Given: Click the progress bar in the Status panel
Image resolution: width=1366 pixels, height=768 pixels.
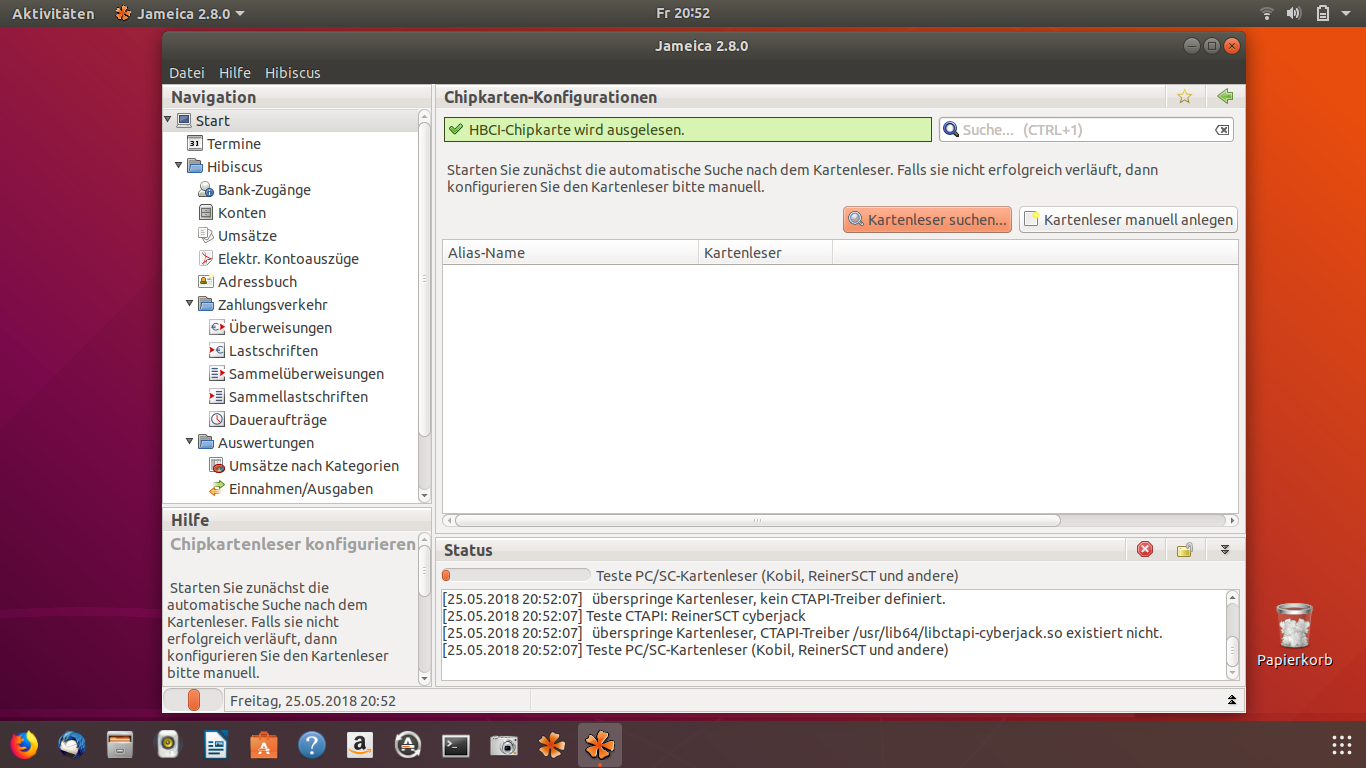Looking at the screenshot, I should [516, 575].
